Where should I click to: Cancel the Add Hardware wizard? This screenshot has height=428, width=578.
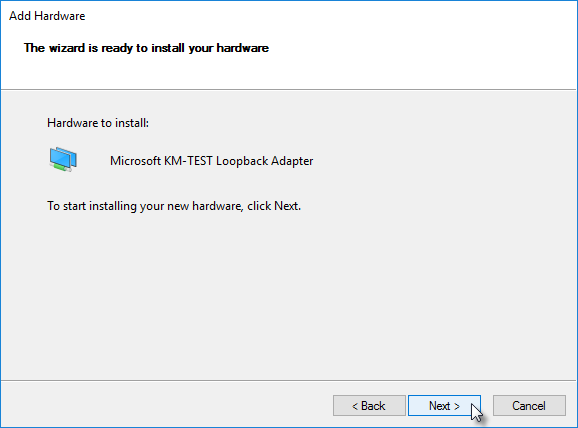point(529,406)
